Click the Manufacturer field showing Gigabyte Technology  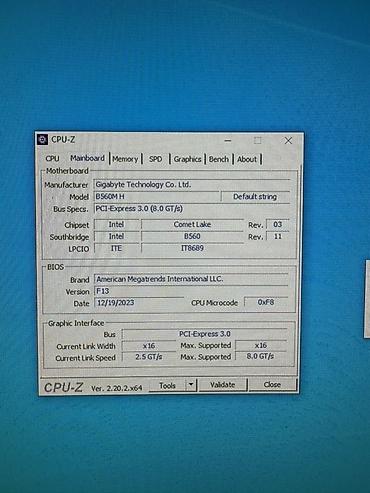coord(192,185)
